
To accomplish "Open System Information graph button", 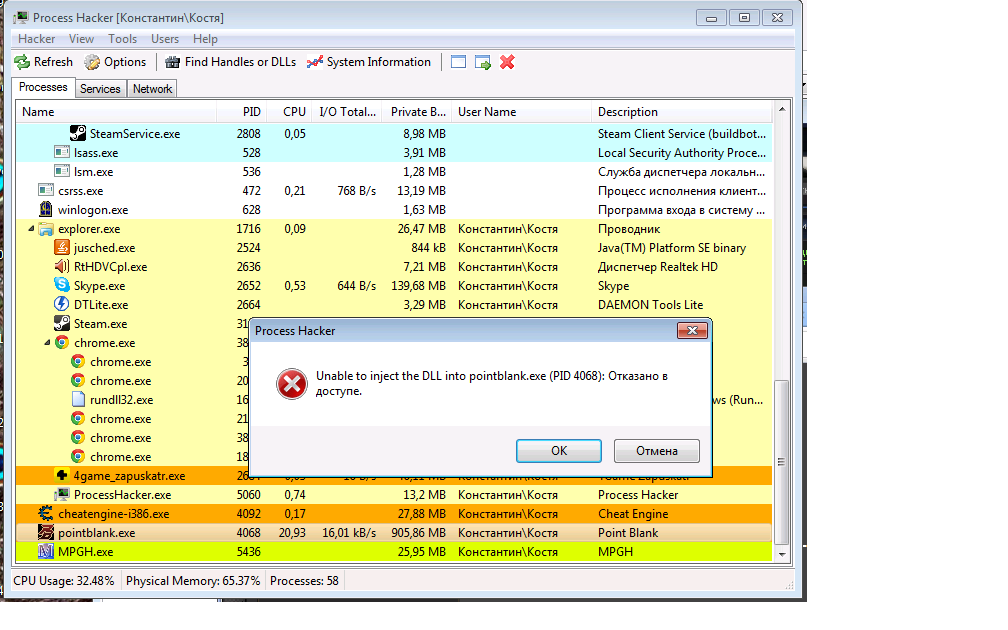I will [x=368, y=62].
